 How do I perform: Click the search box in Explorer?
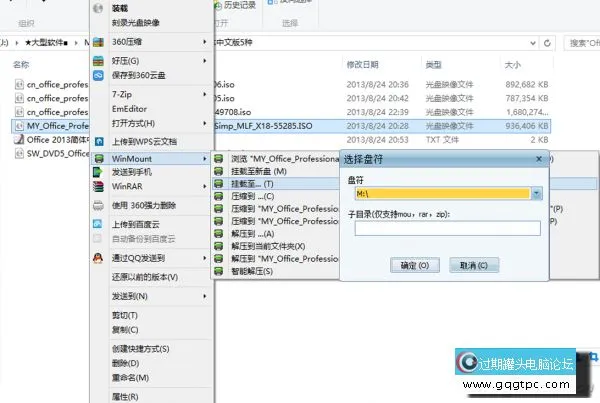[x=582, y=43]
